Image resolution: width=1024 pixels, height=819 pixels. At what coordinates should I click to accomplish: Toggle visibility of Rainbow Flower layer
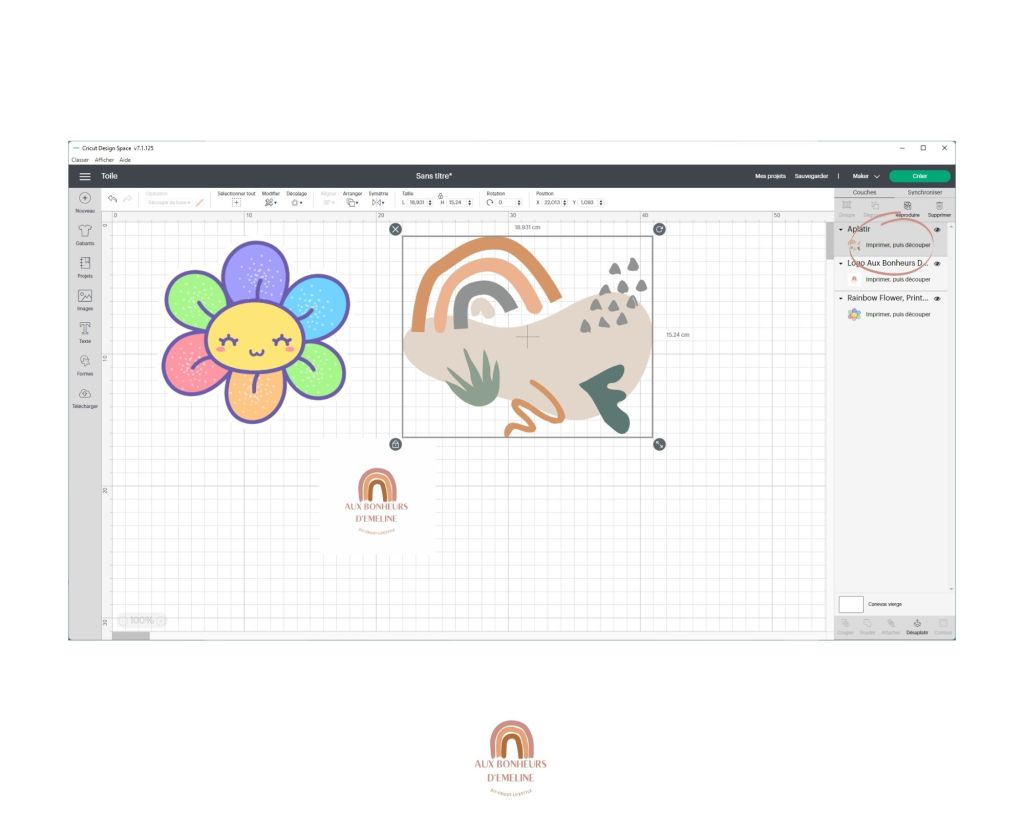coord(937,298)
